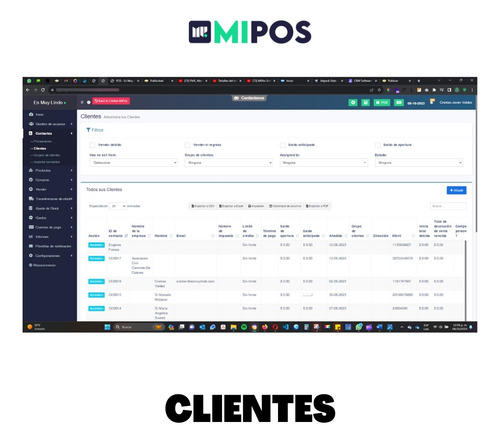Click the bookmark star in address bar
The height and width of the screenshot is (443, 500).
click(379, 90)
